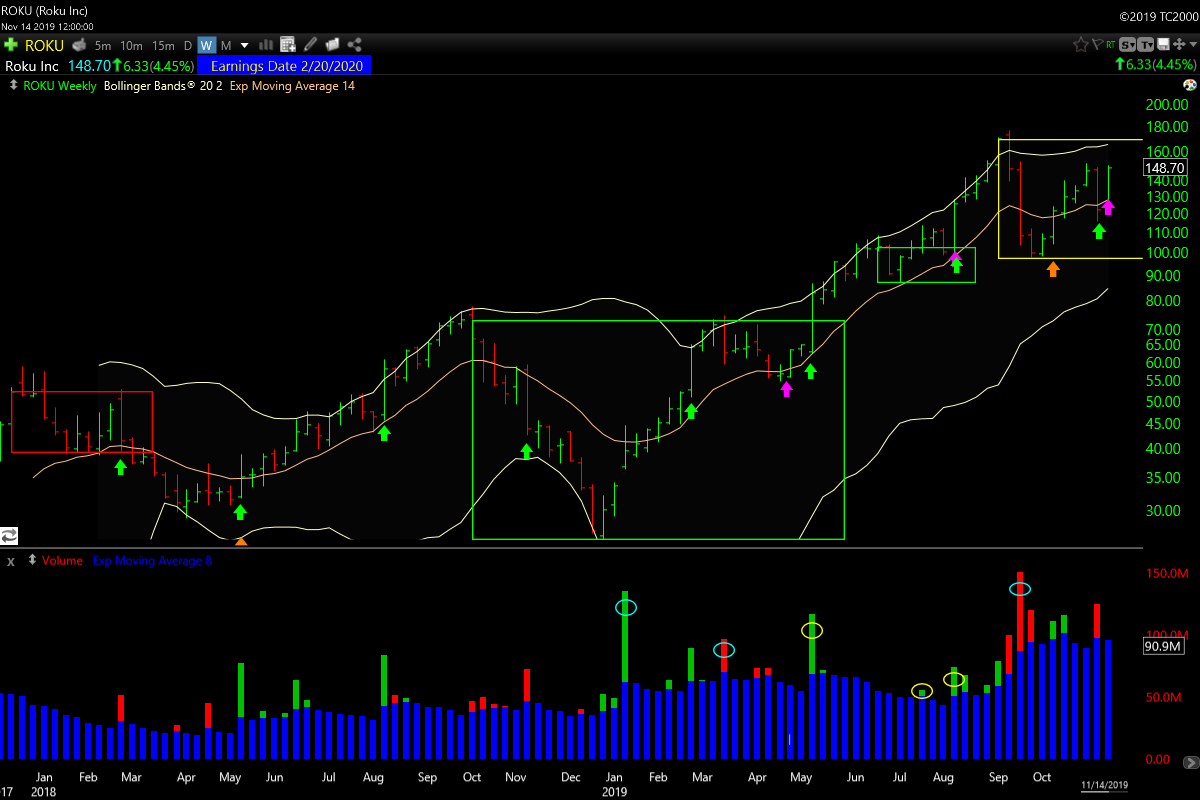
Task: Open the Volume indicator label
Action: point(62,561)
